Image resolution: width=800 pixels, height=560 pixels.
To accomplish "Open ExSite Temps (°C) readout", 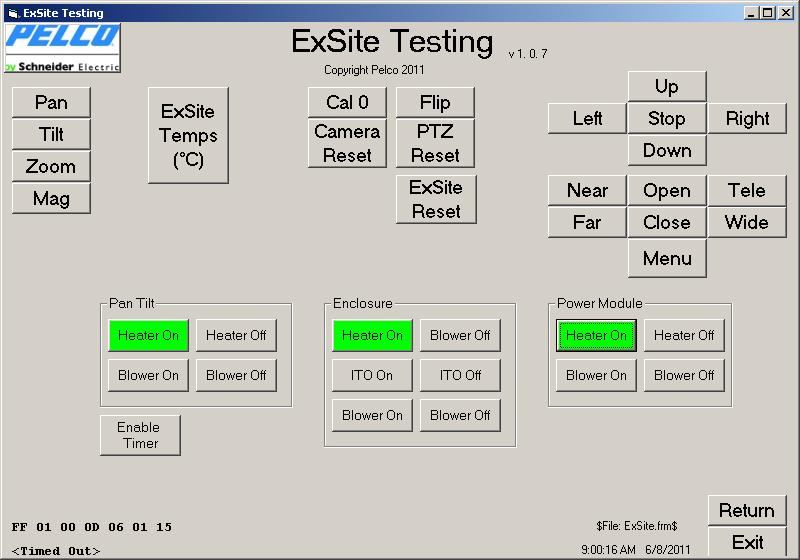I will pos(188,135).
